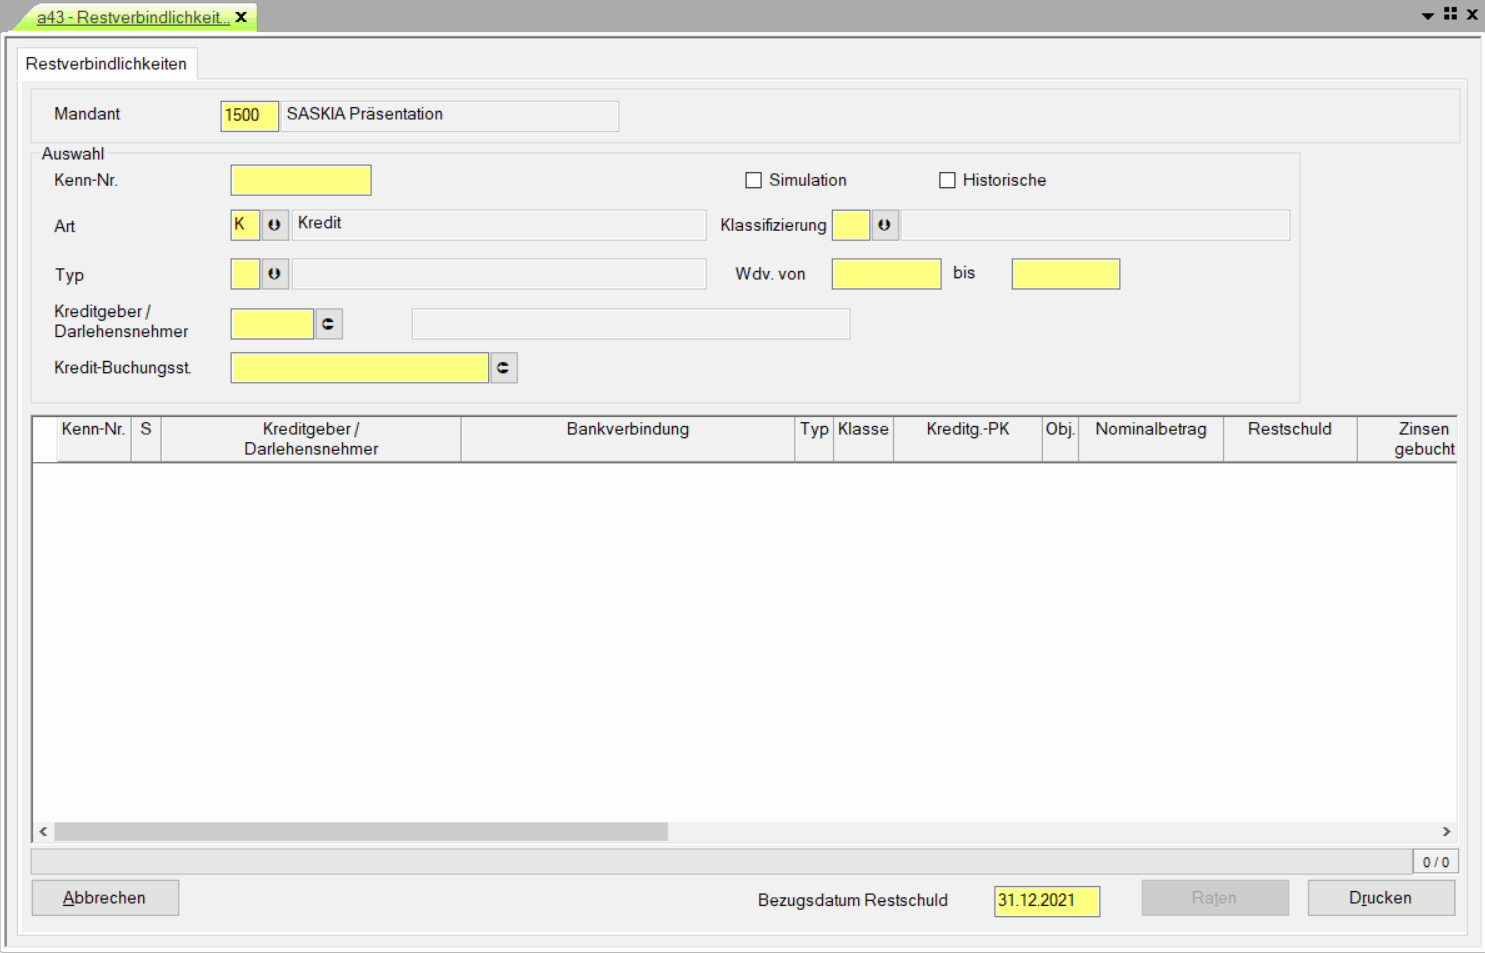
Task: Enable the Simulation checkbox
Action: pos(754,180)
